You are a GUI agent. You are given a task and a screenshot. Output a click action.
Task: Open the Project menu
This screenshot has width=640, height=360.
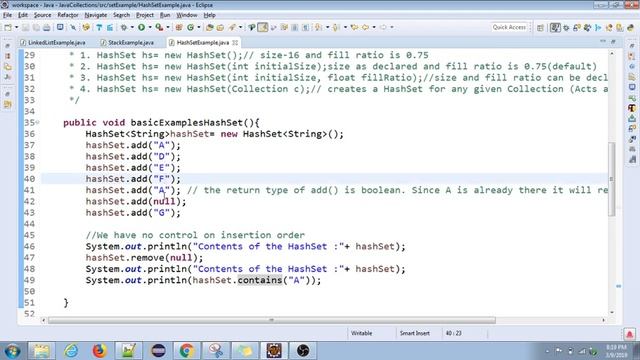144,15
